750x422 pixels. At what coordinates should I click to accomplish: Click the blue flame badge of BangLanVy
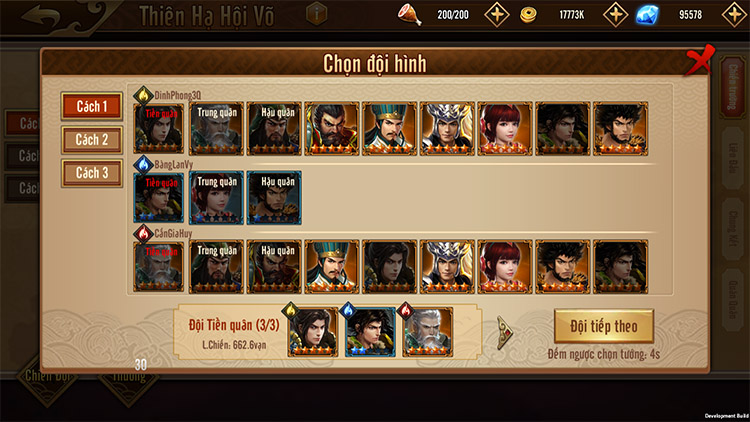[x=143, y=164]
